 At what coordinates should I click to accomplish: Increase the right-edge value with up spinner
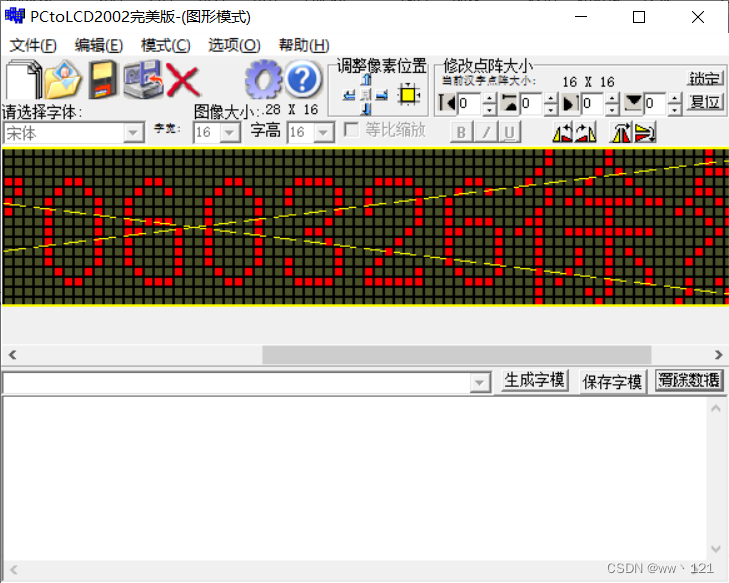(x=612, y=98)
